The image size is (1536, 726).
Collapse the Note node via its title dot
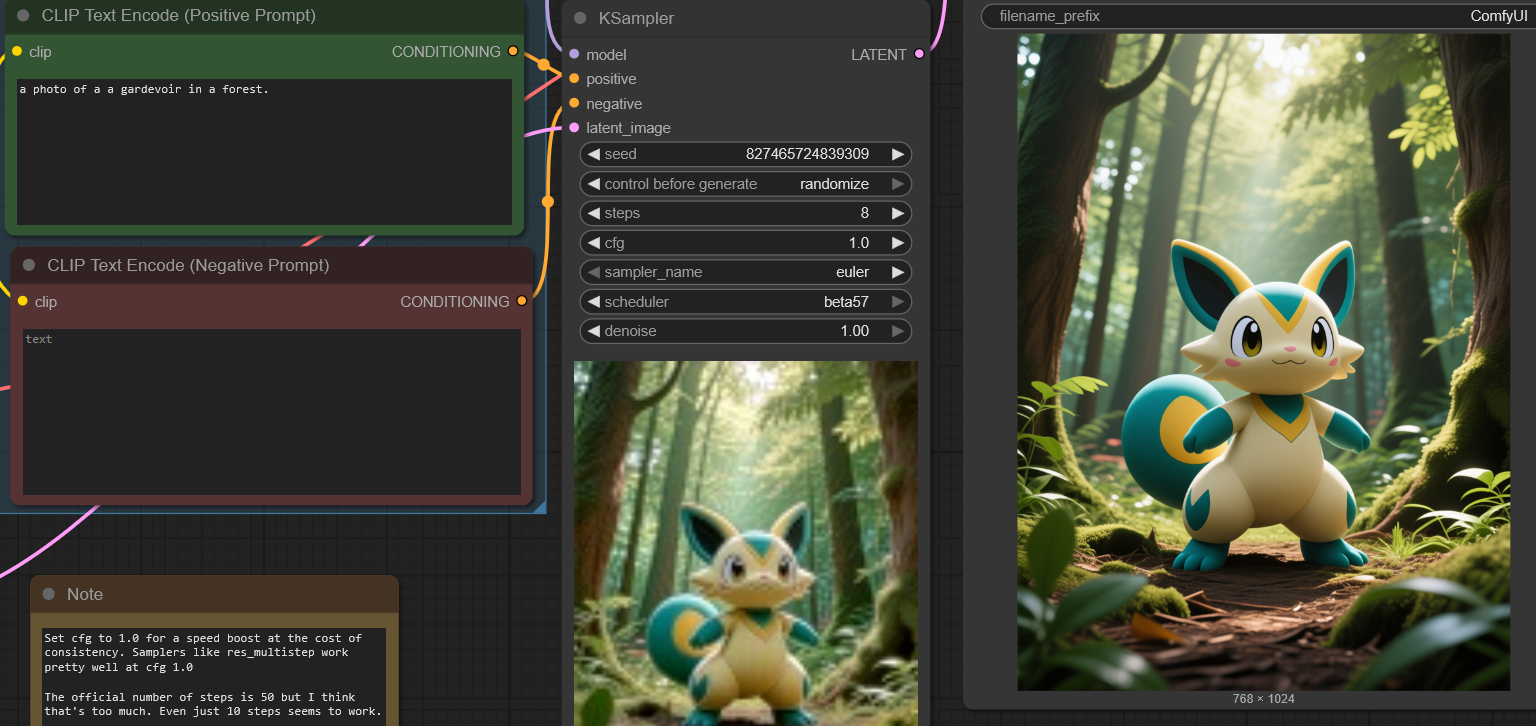tap(49, 594)
